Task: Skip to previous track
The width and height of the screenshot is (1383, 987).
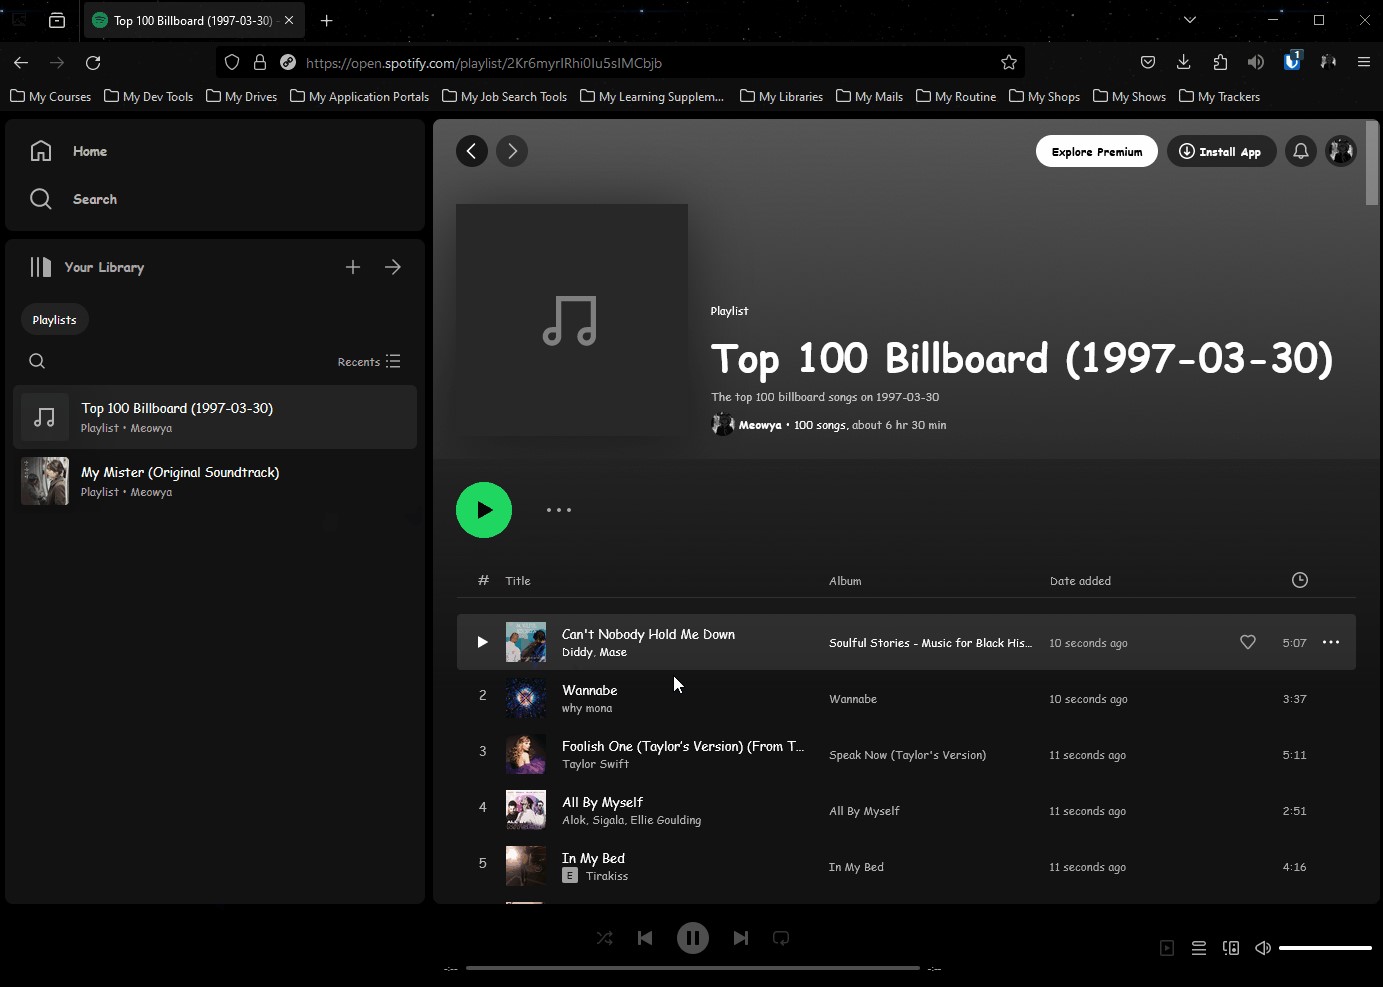Action: coord(645,938)
